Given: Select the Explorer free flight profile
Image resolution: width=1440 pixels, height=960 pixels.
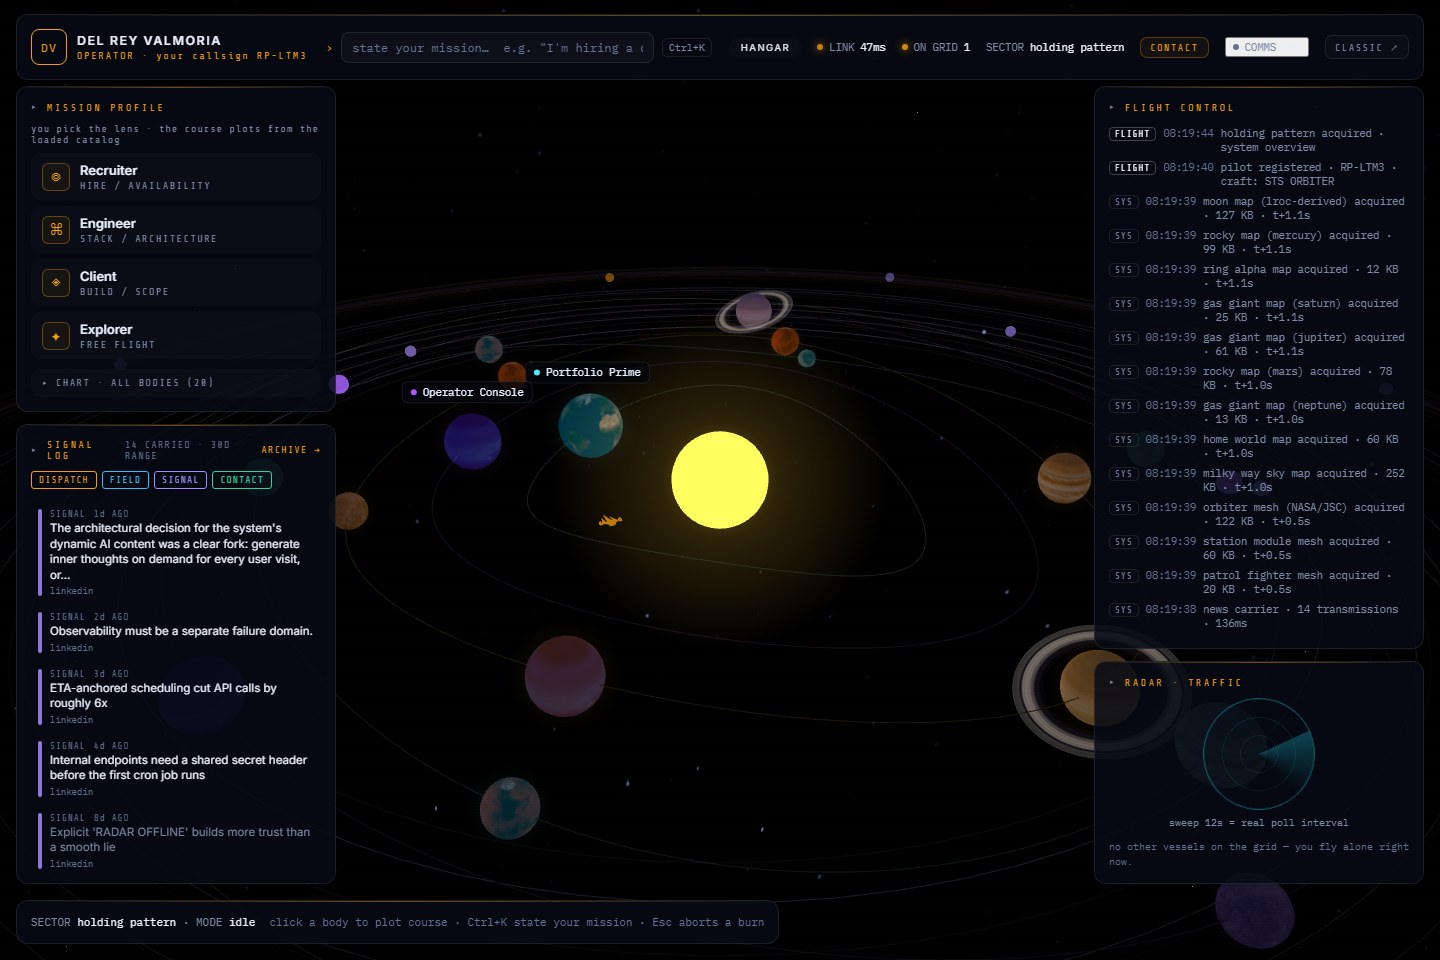Looking at the screenshot, I should [x=176, y=336].
